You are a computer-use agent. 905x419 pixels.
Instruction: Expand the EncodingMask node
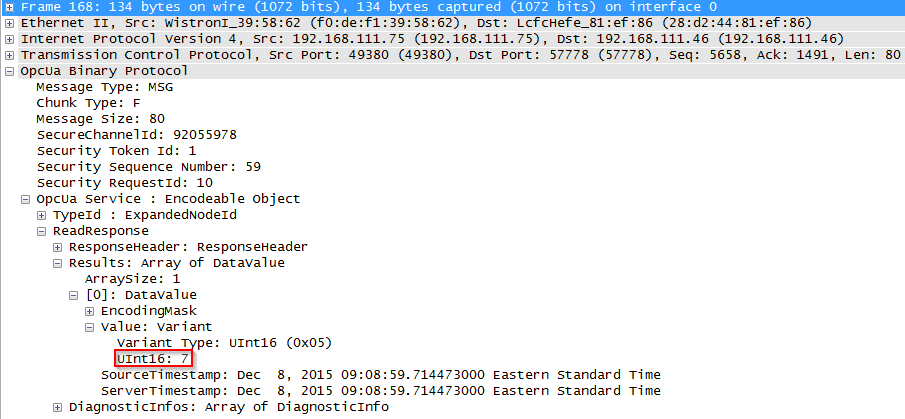[89, 311]
